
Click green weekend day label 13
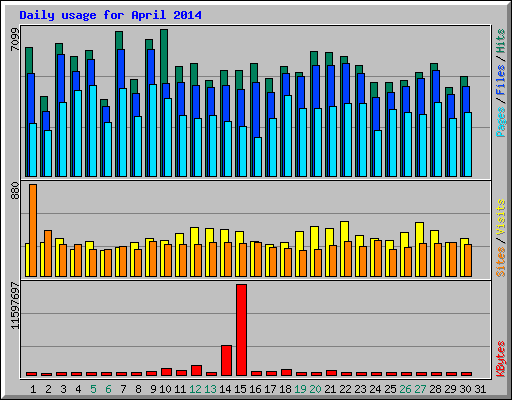tap(210, 389)
